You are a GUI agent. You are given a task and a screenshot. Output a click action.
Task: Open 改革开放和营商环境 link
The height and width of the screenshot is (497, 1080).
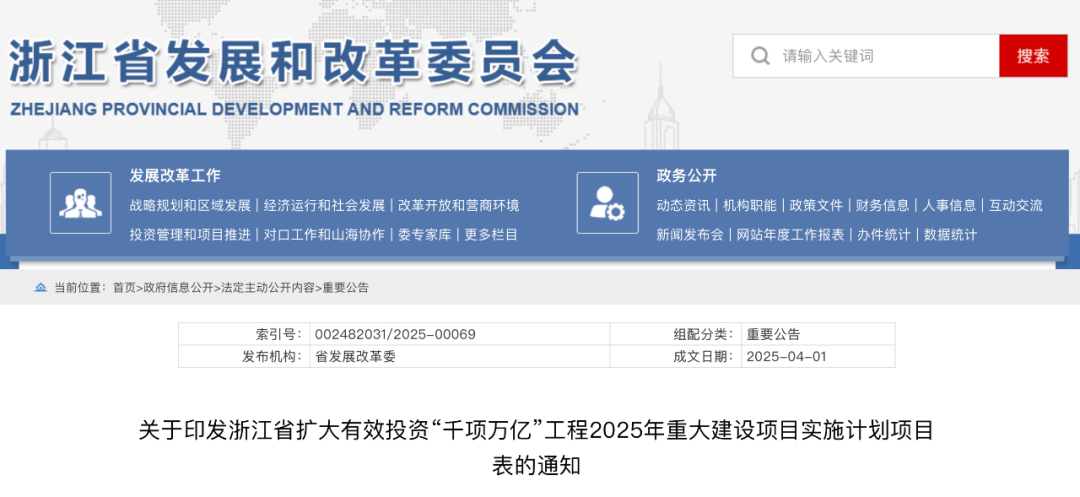click(x=459, y=205)
